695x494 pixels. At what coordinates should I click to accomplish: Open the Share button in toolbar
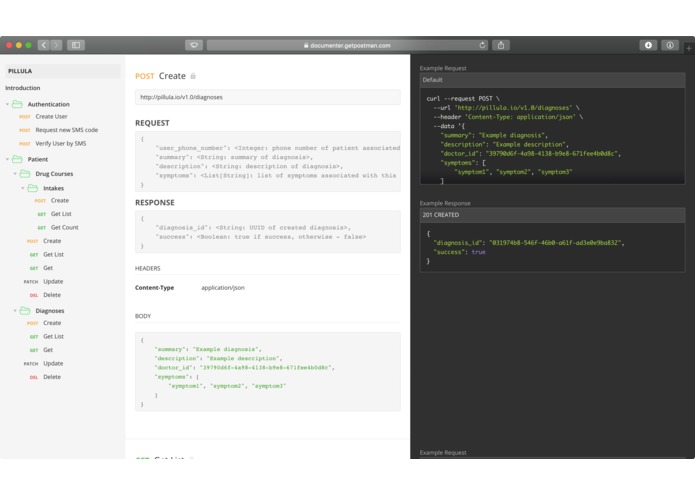501,45
